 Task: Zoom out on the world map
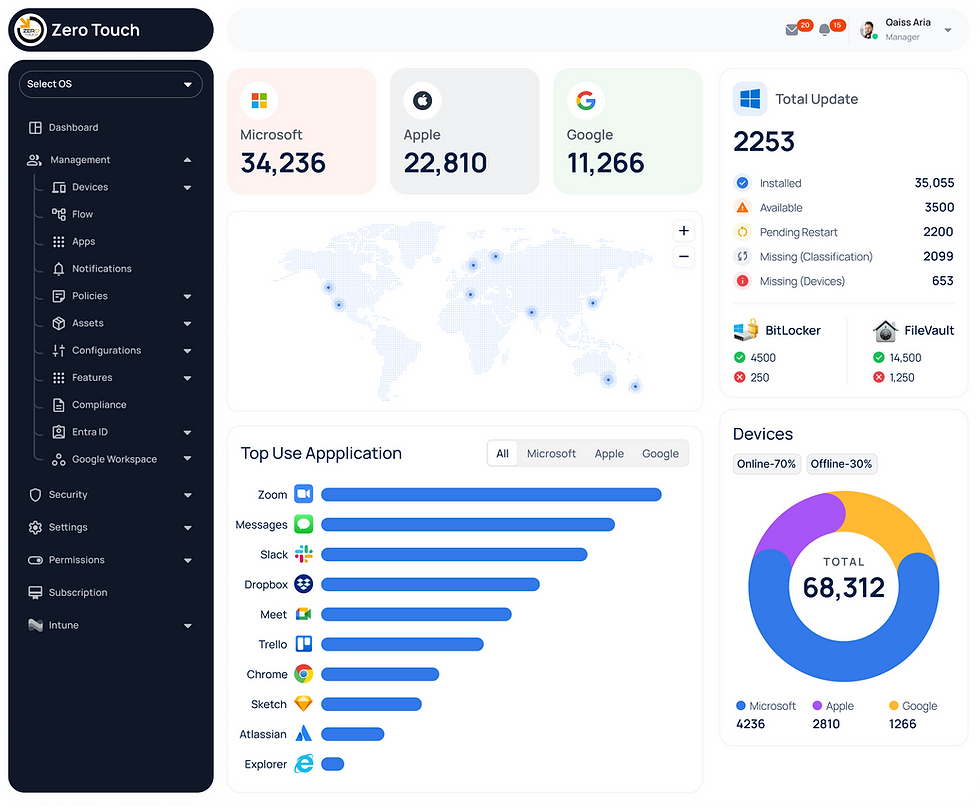point(684,257)
